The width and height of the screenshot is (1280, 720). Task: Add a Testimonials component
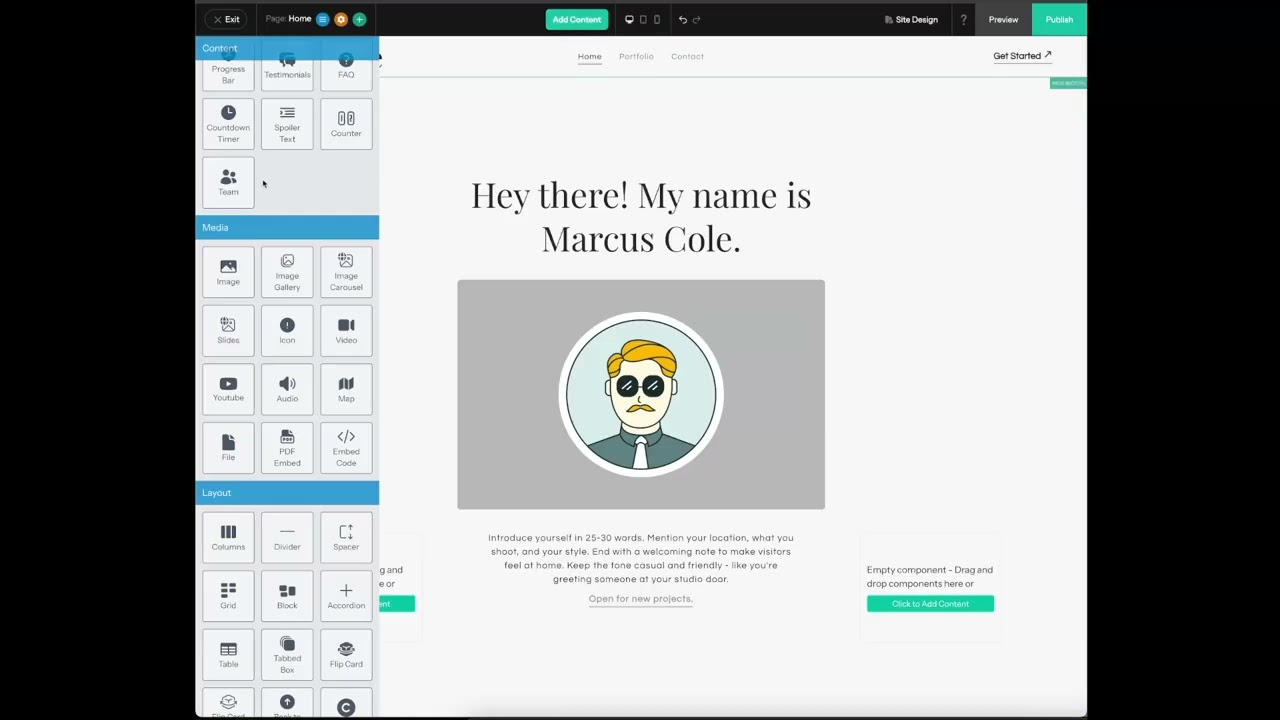coord(287,70)
